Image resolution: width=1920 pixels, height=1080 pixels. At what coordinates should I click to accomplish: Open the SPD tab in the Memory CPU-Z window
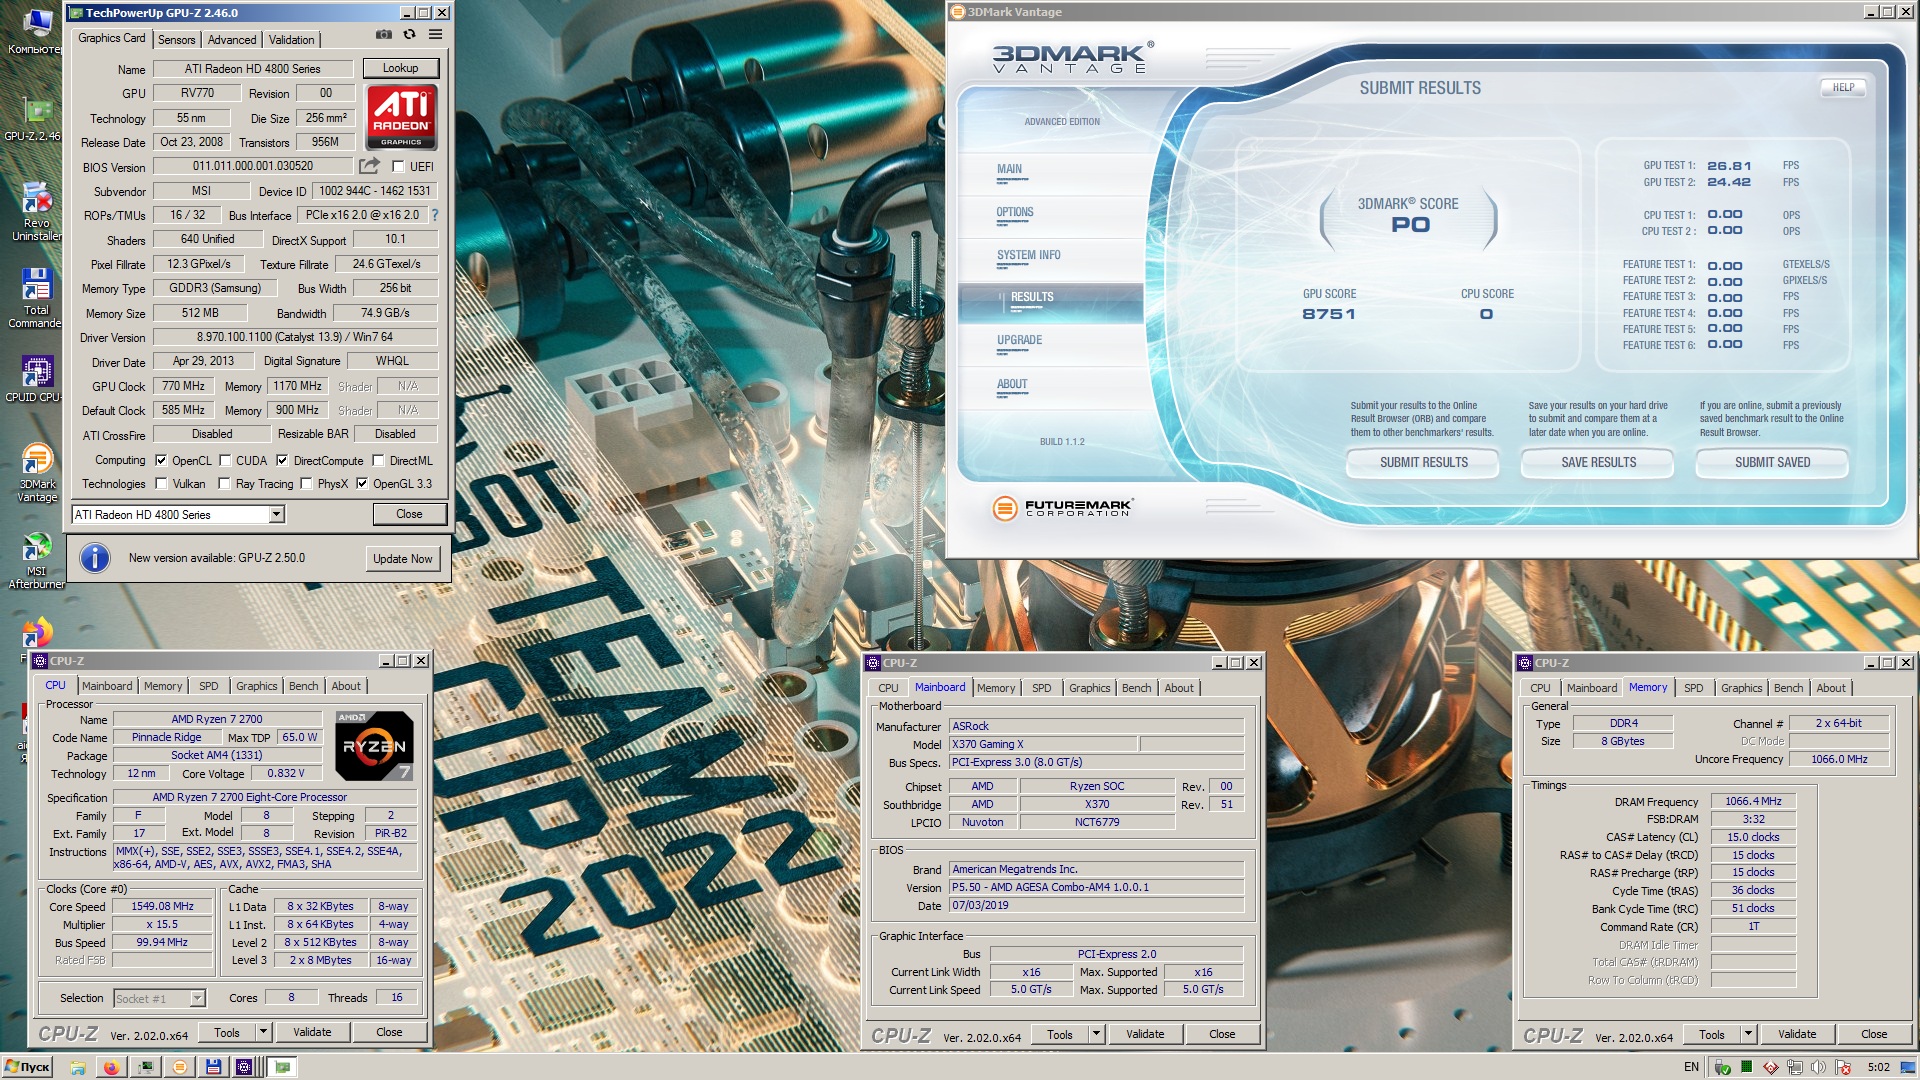1693,688
